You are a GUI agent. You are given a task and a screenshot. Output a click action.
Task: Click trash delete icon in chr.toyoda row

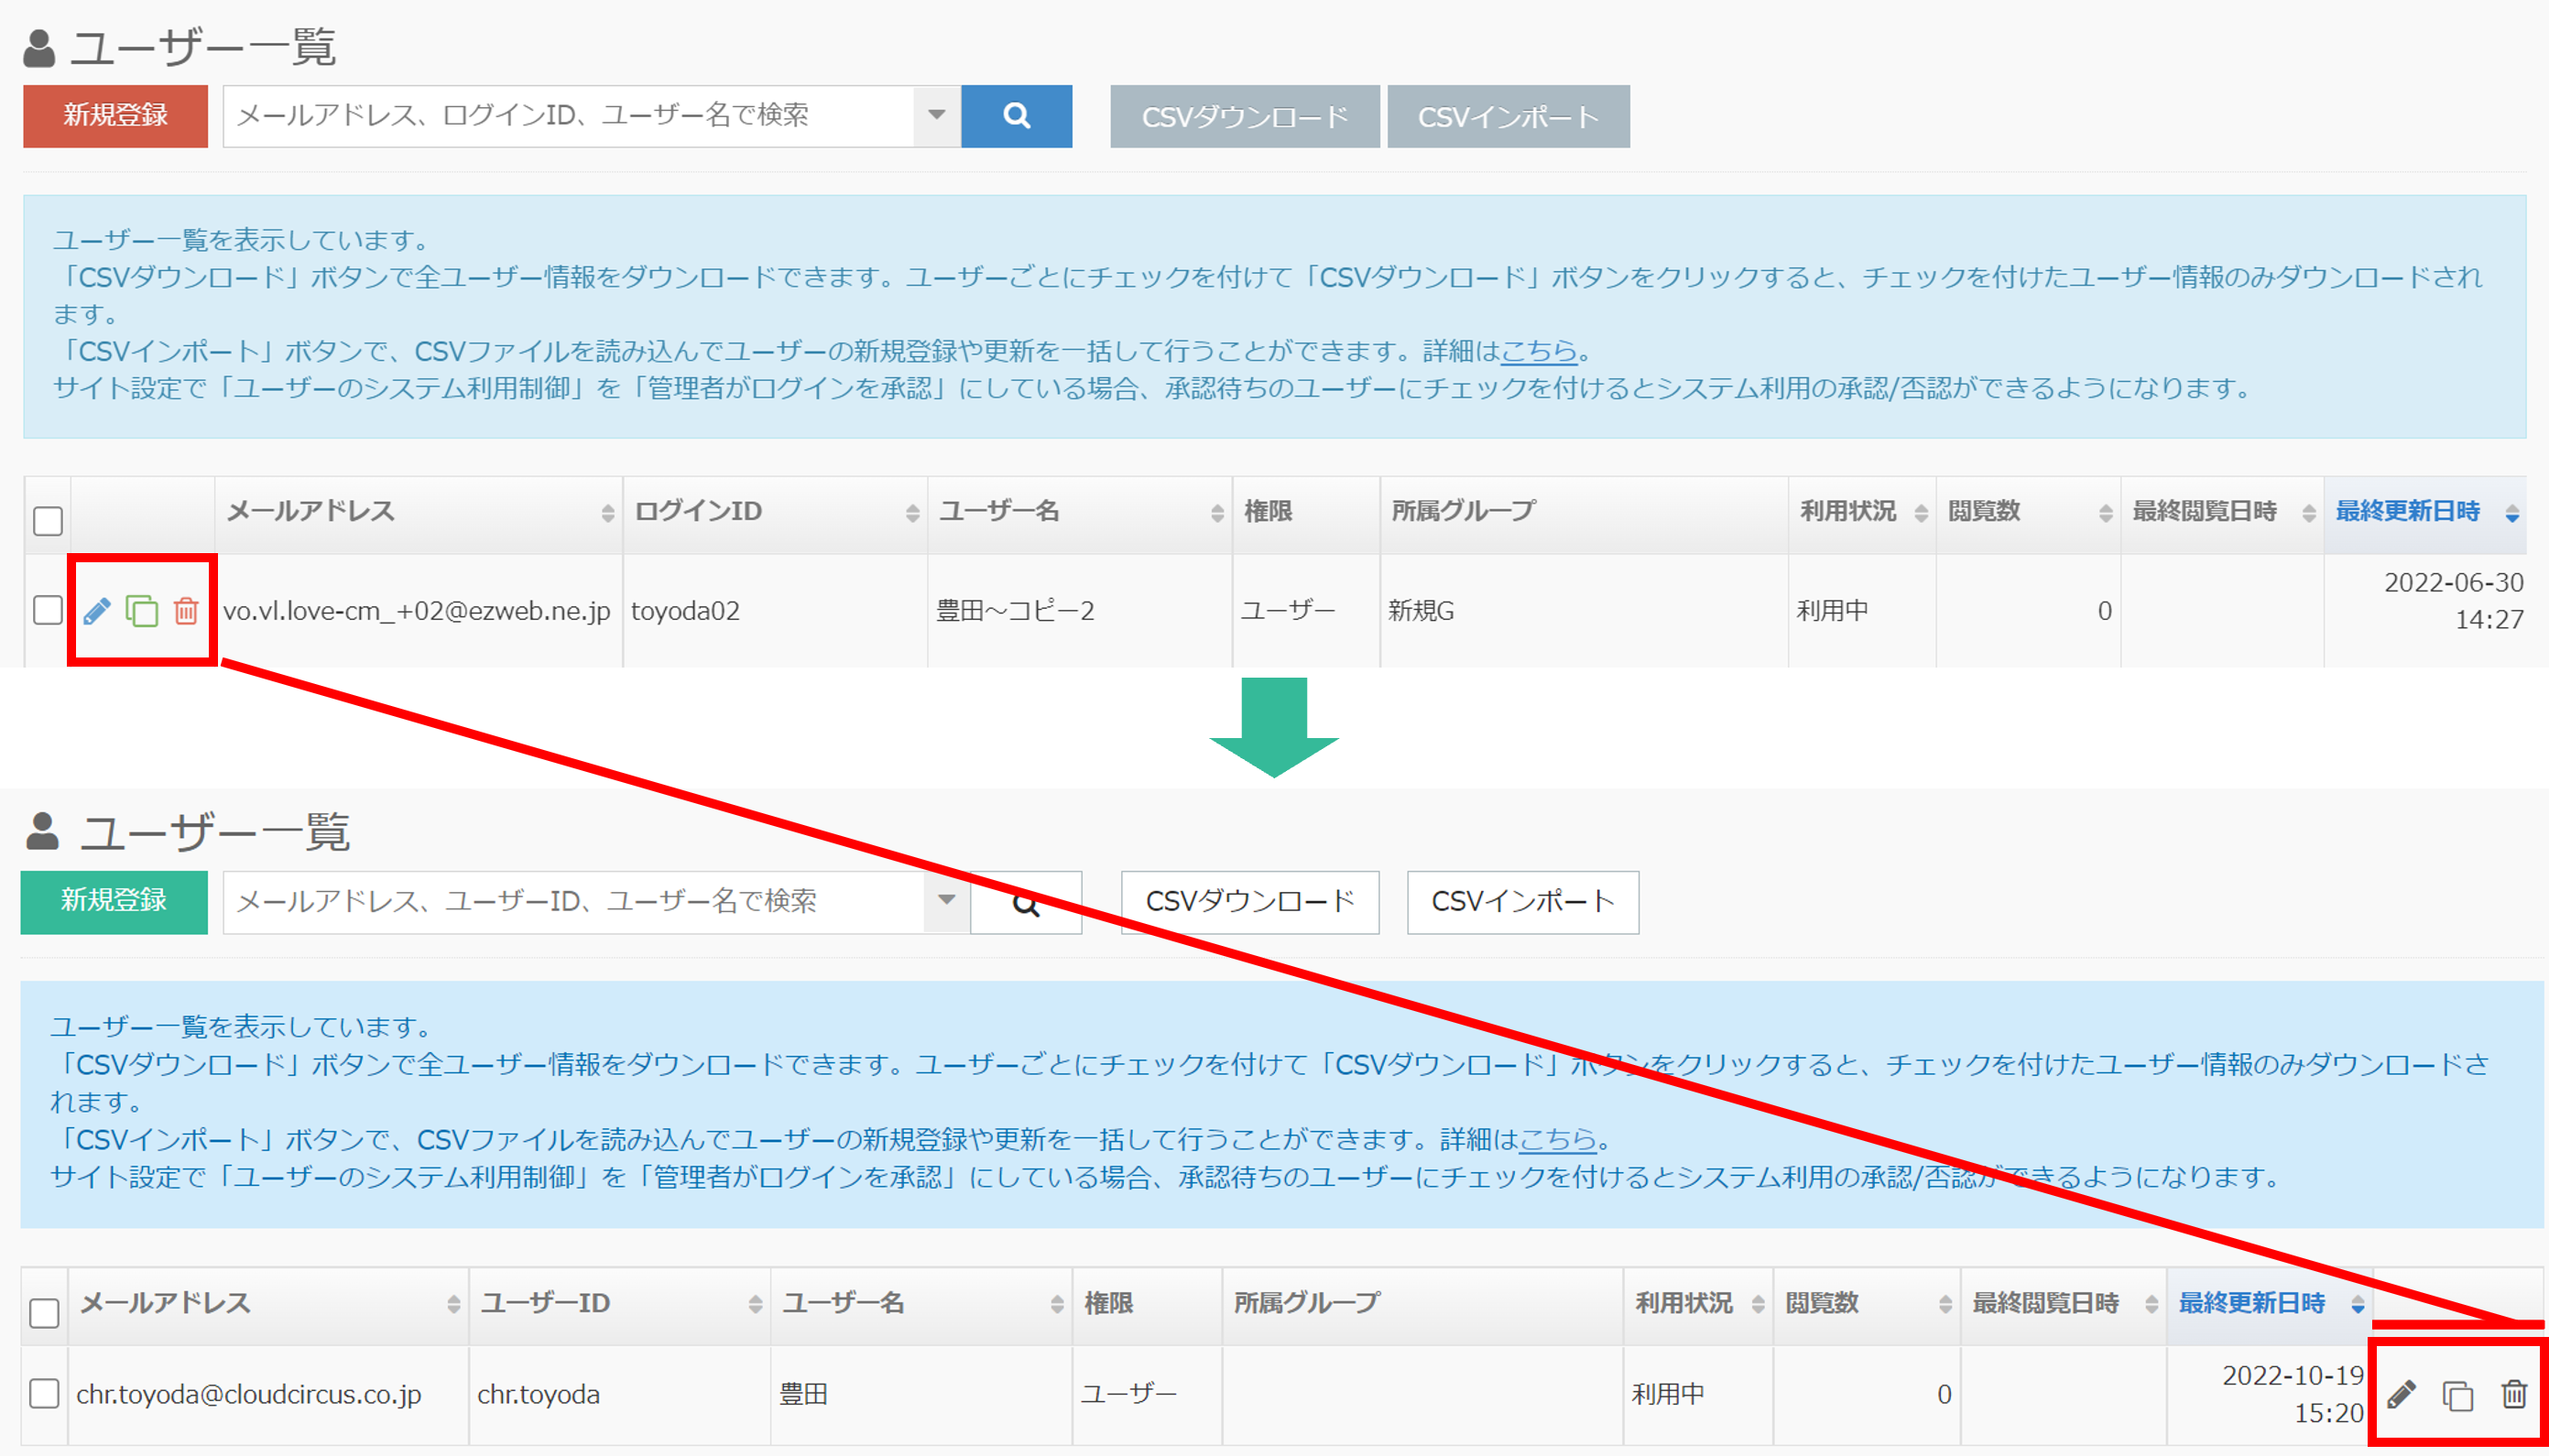2514,1394
